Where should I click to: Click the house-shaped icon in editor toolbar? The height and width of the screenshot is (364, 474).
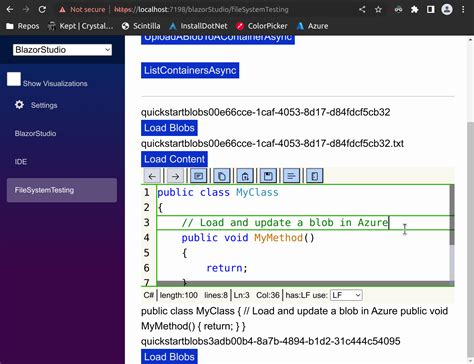[x=245, y=176]
